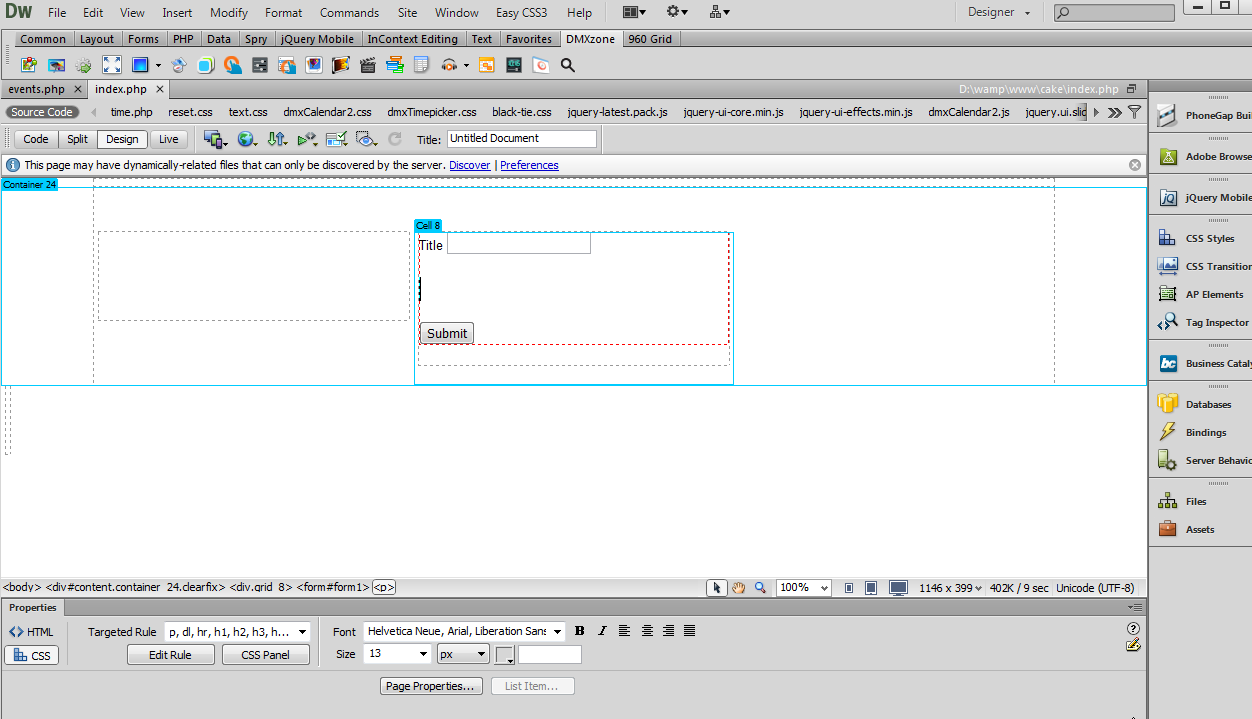
Task: Open PhoneGap Build panel icon
Action: point(1167,115)
